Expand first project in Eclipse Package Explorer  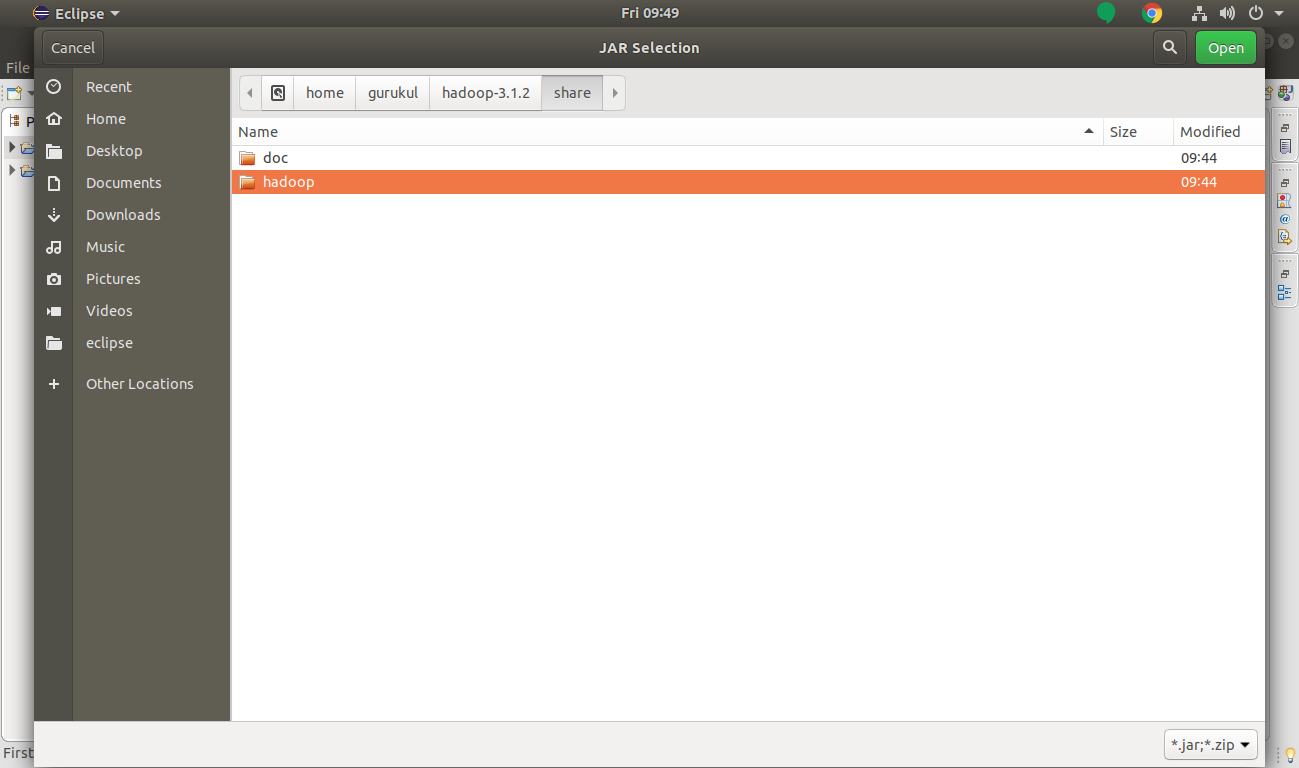click(12, 147)
